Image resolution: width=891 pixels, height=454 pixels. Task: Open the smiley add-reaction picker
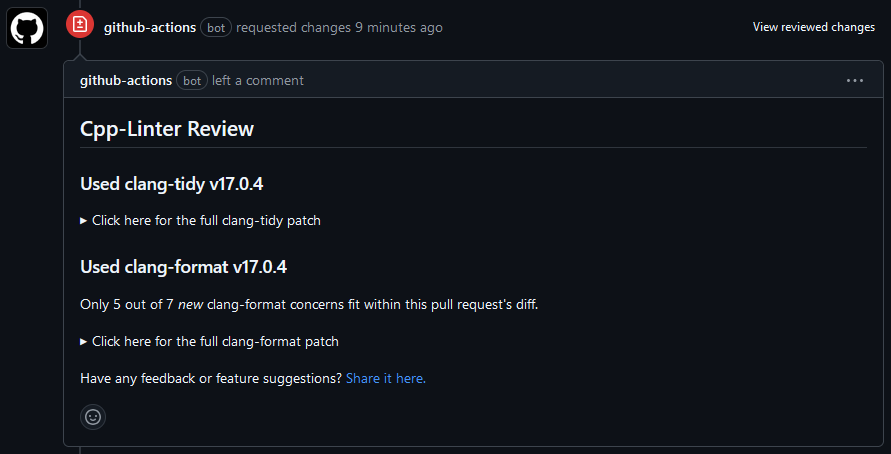(93, 417)
